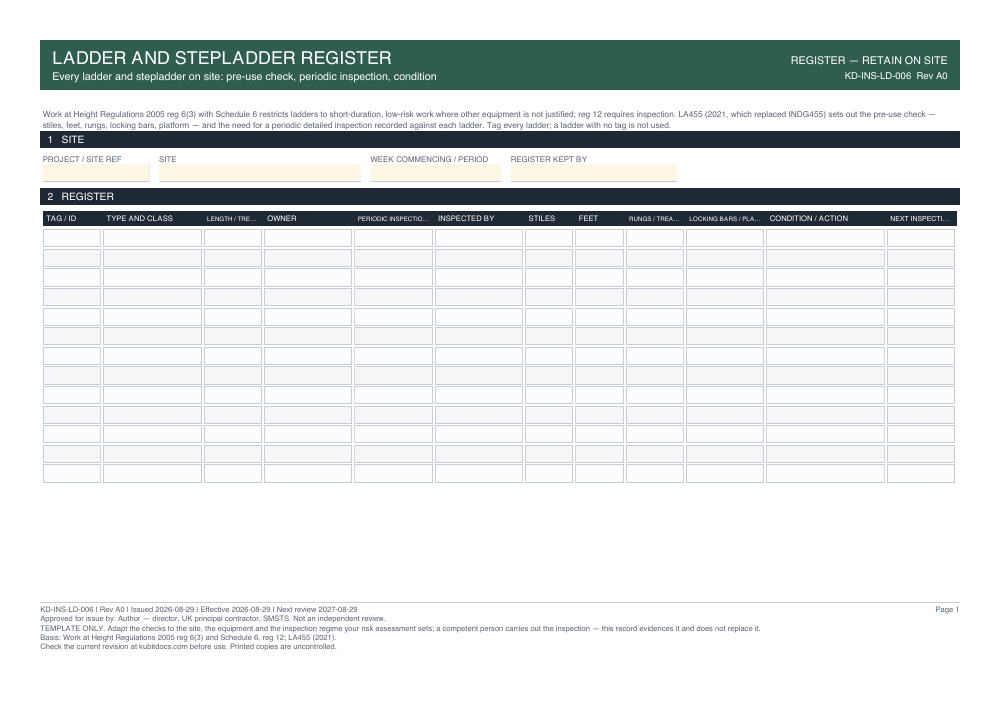Viewport: 1000px width, 708px height.
Task: Click the FEET column header
Action: [588, 218]
